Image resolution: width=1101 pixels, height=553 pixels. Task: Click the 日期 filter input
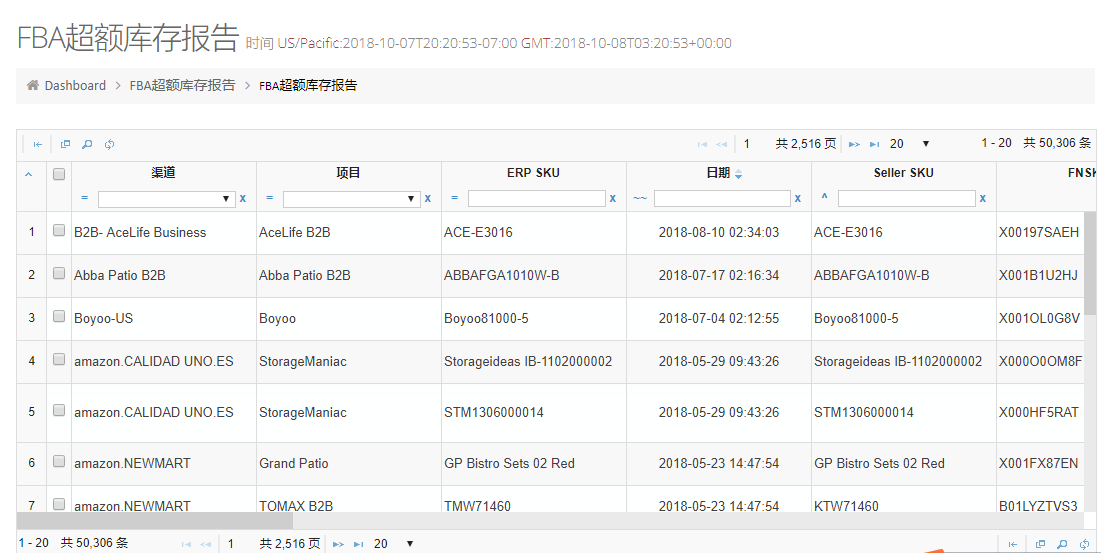[x=722, y=199]
